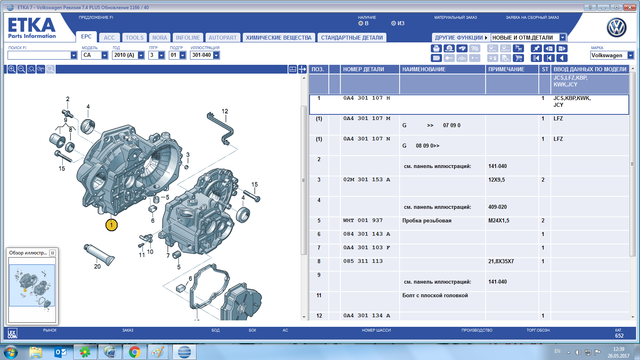The height and width of the screenshot is (360, 640).
Task: Open Google Chrome from the taskbar
Action: (x=134, y=352)
